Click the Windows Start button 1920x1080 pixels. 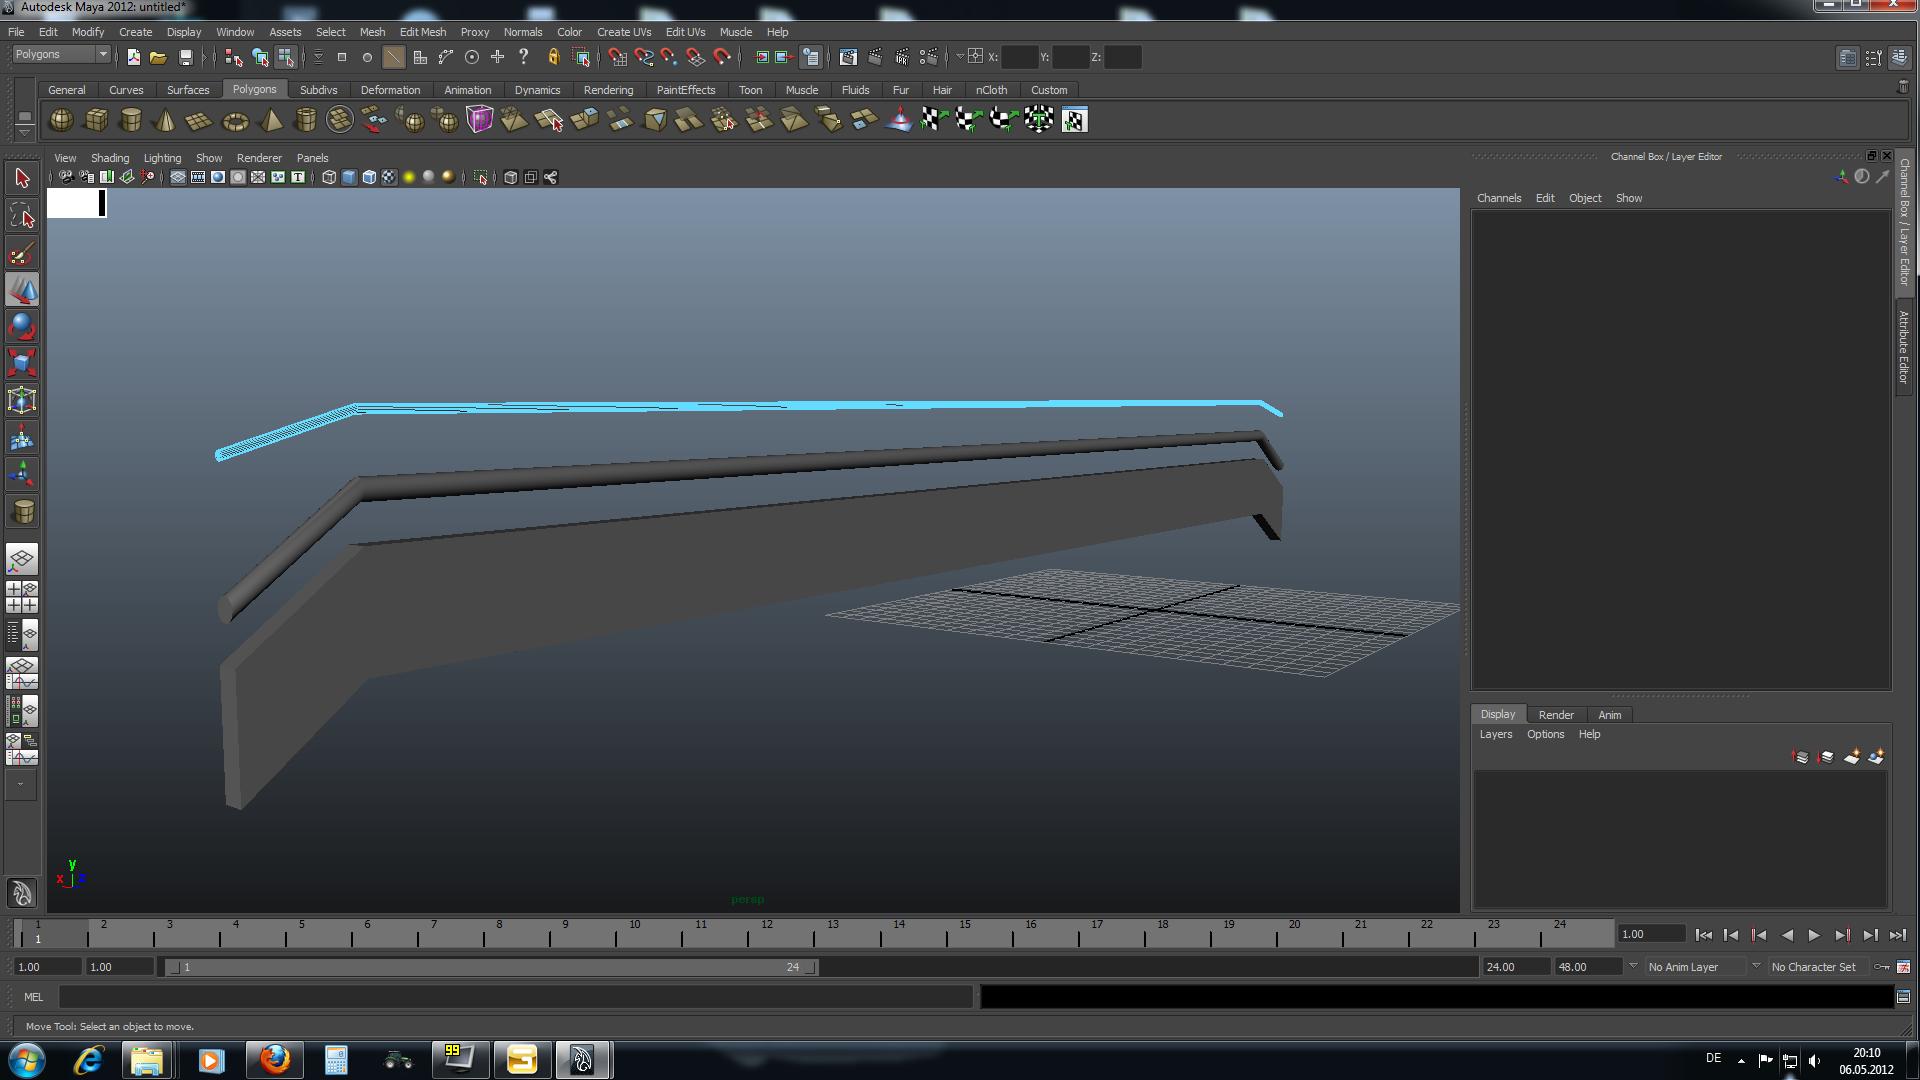point(27,1060)
